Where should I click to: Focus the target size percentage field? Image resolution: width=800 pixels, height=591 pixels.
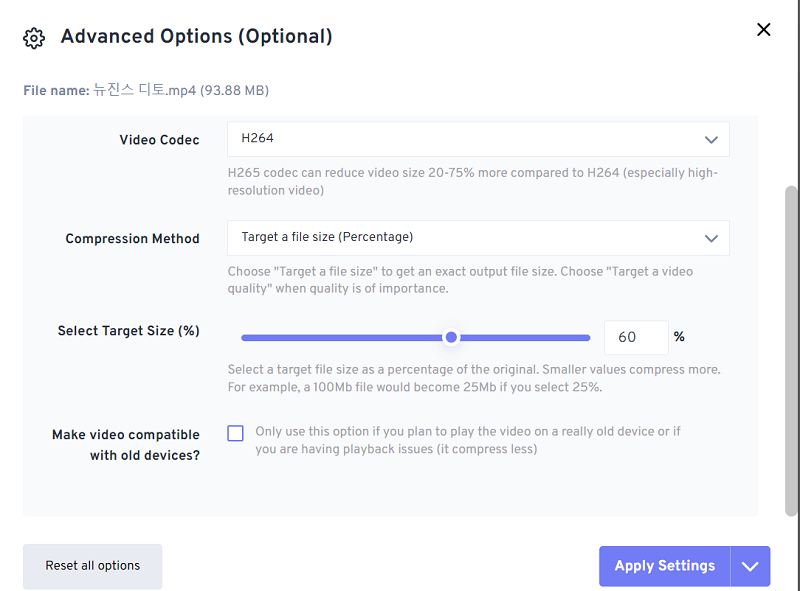[636, 337]
